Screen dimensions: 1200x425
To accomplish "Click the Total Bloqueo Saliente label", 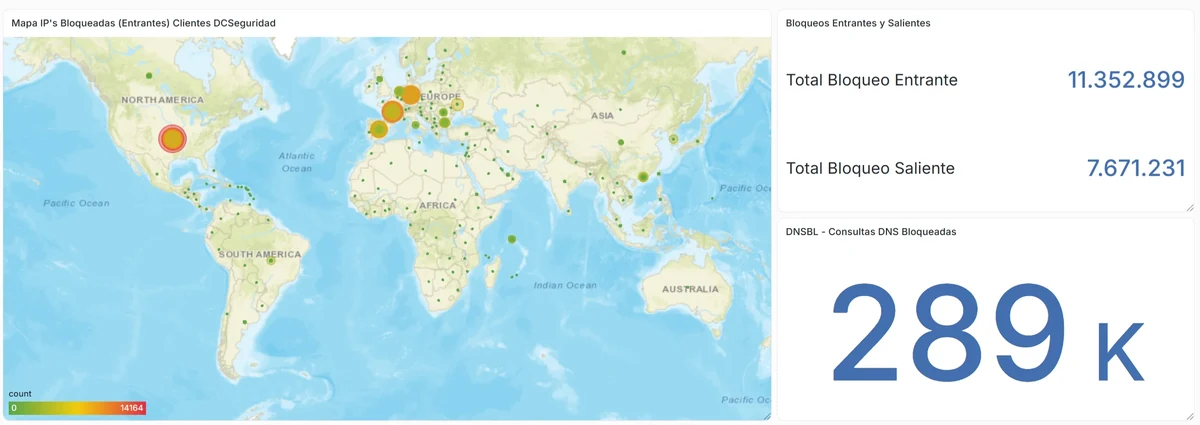I will (x=870, y=168).
